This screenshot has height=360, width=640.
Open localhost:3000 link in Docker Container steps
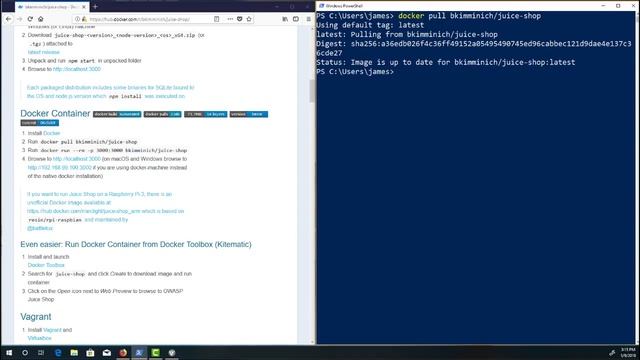click(77, 159)
